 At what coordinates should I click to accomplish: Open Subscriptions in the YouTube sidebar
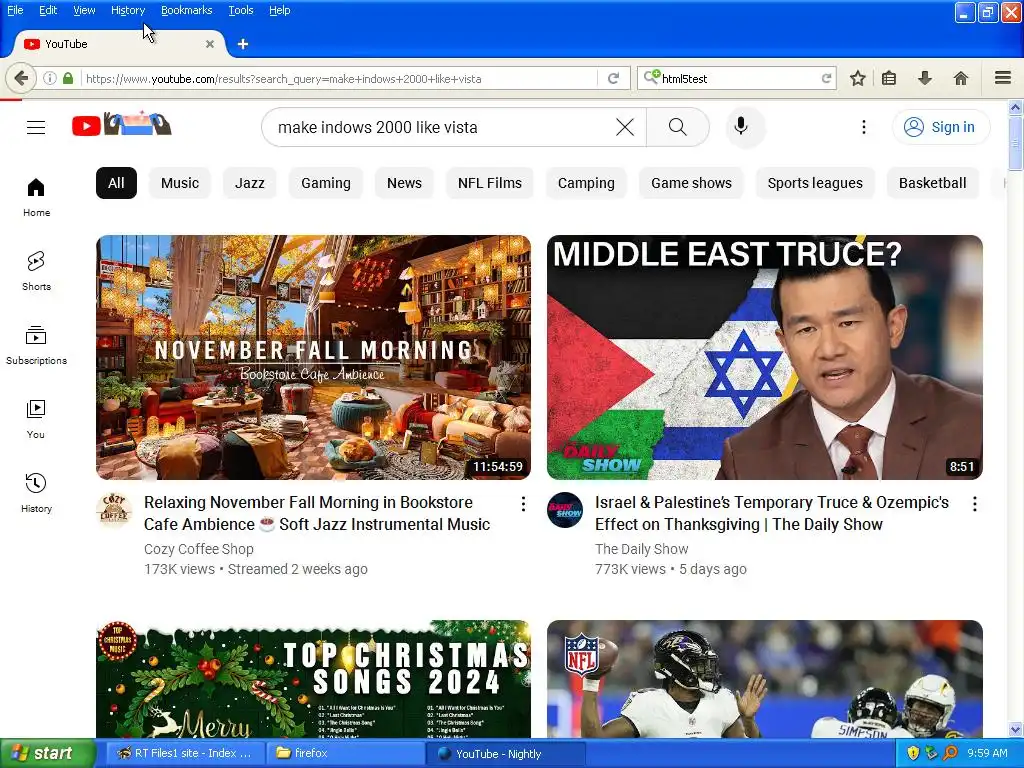click(36, 345)
